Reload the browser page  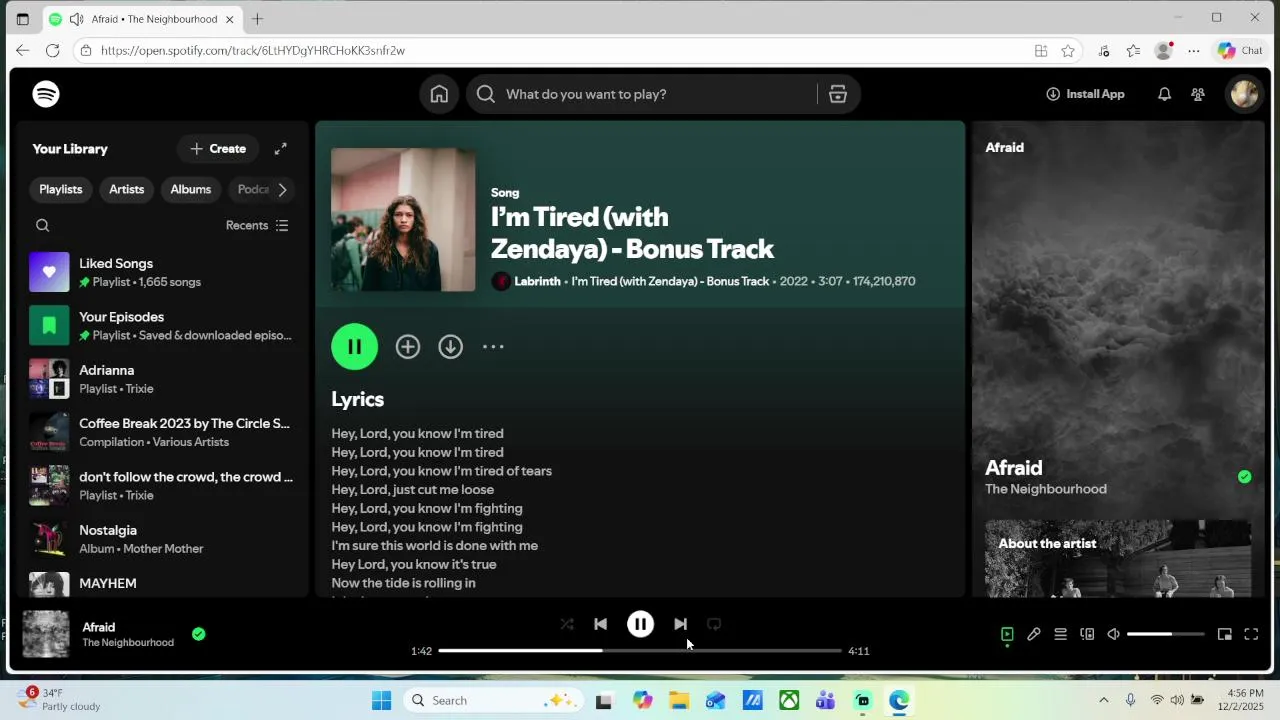coord(53,50)
